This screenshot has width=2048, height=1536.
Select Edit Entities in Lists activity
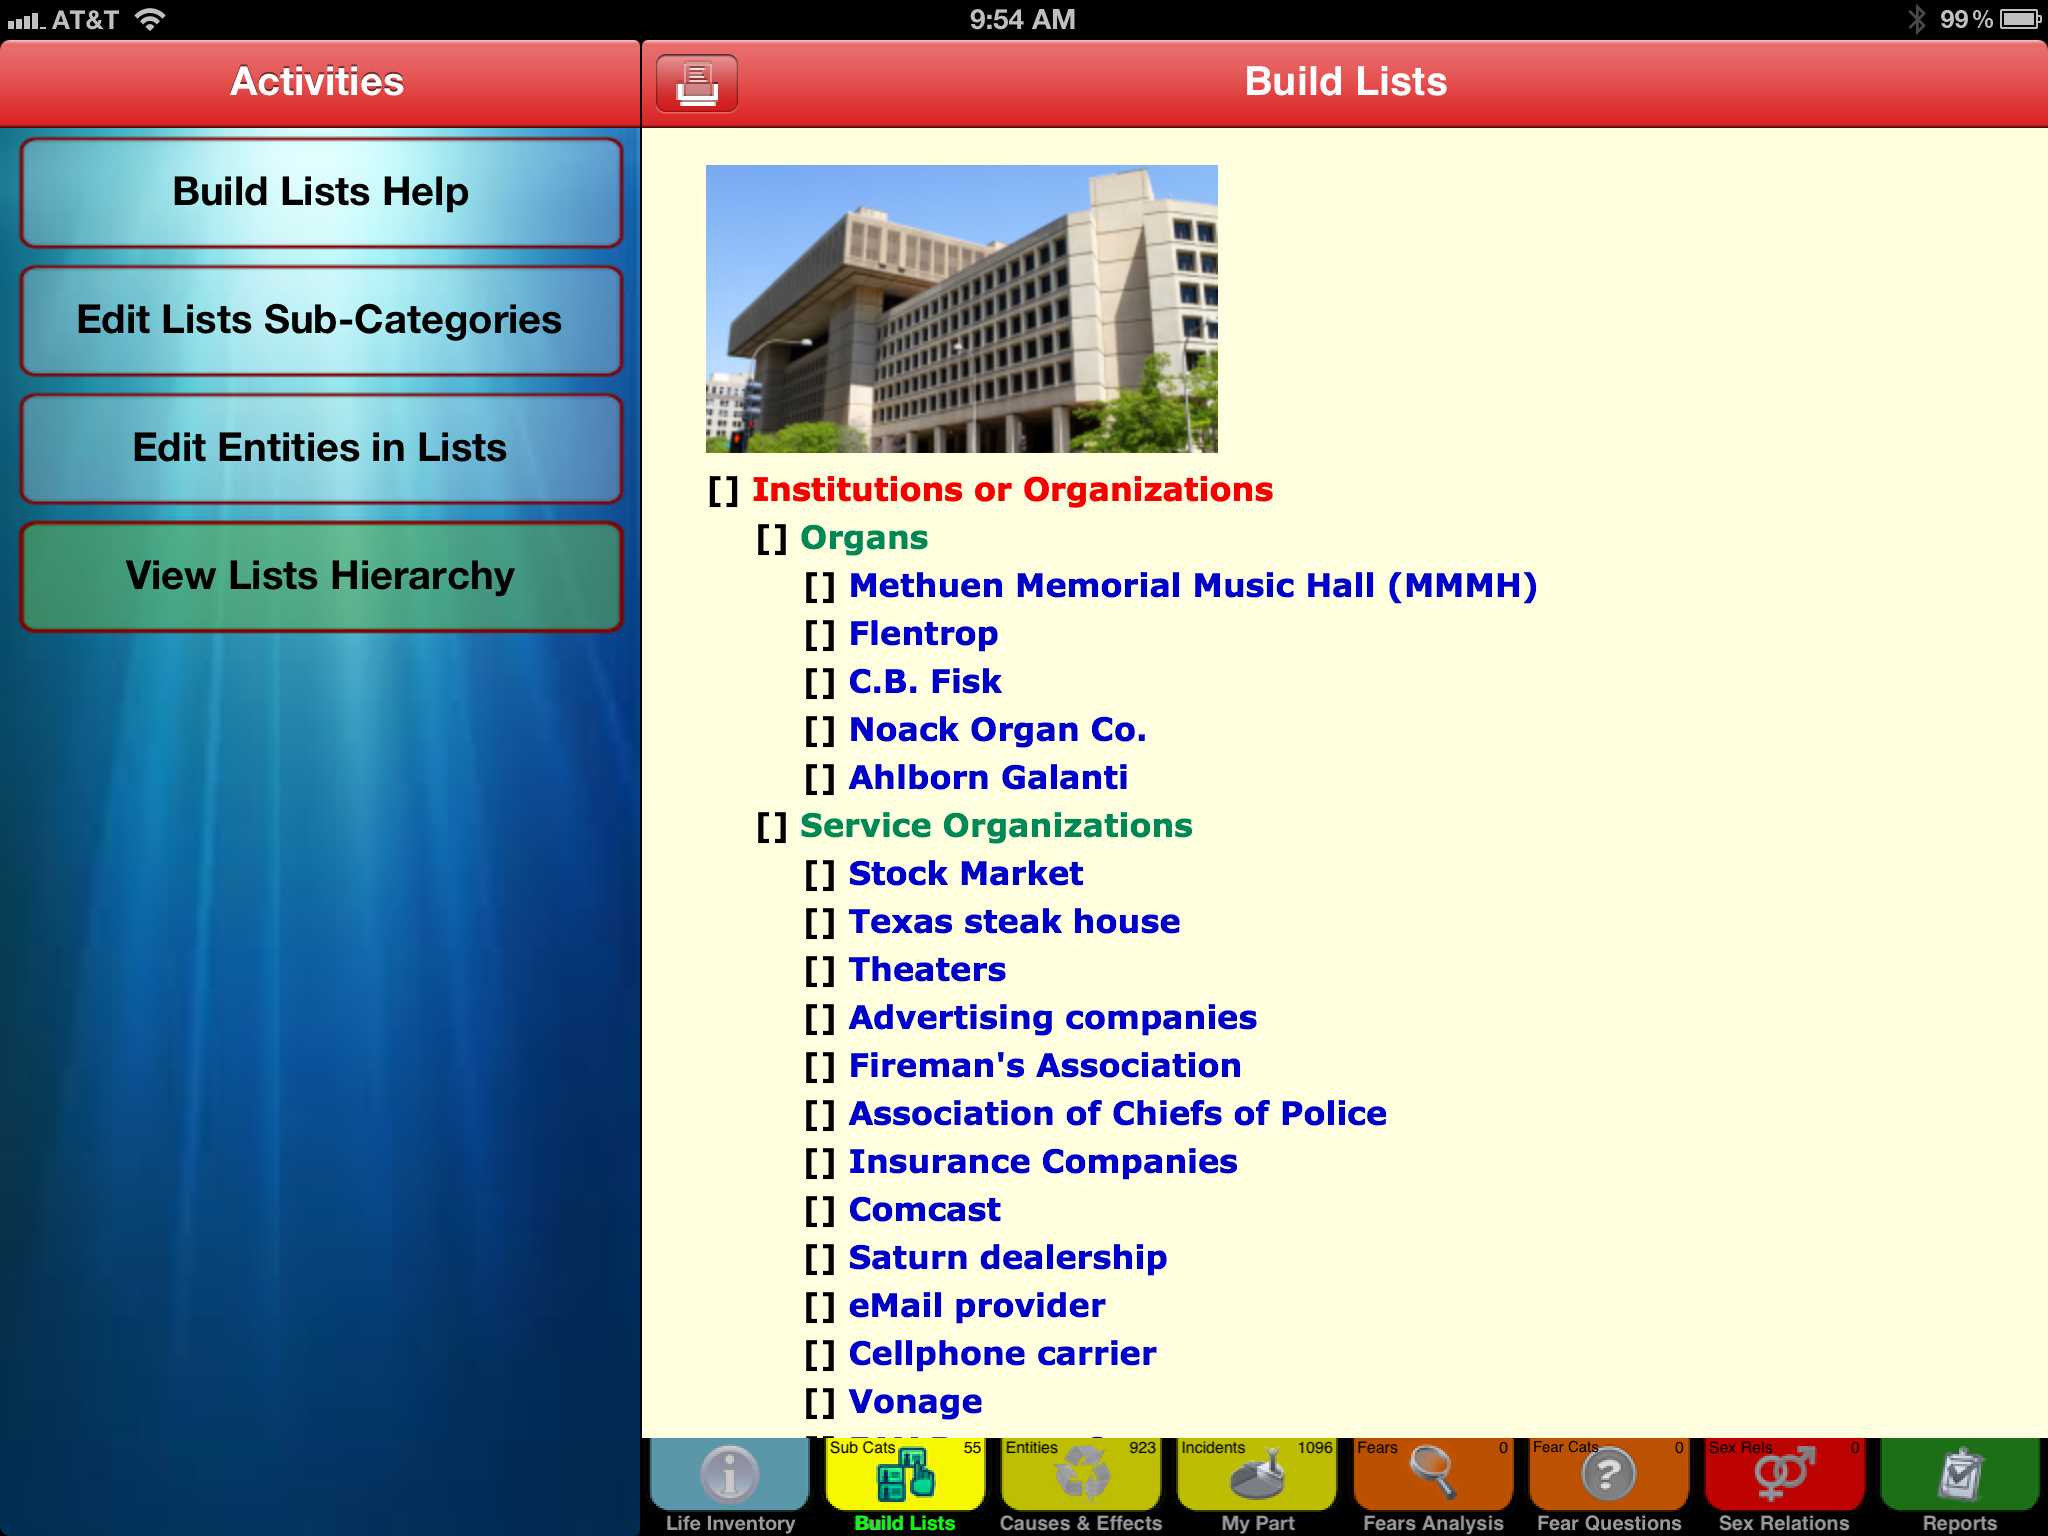[320, 448]
